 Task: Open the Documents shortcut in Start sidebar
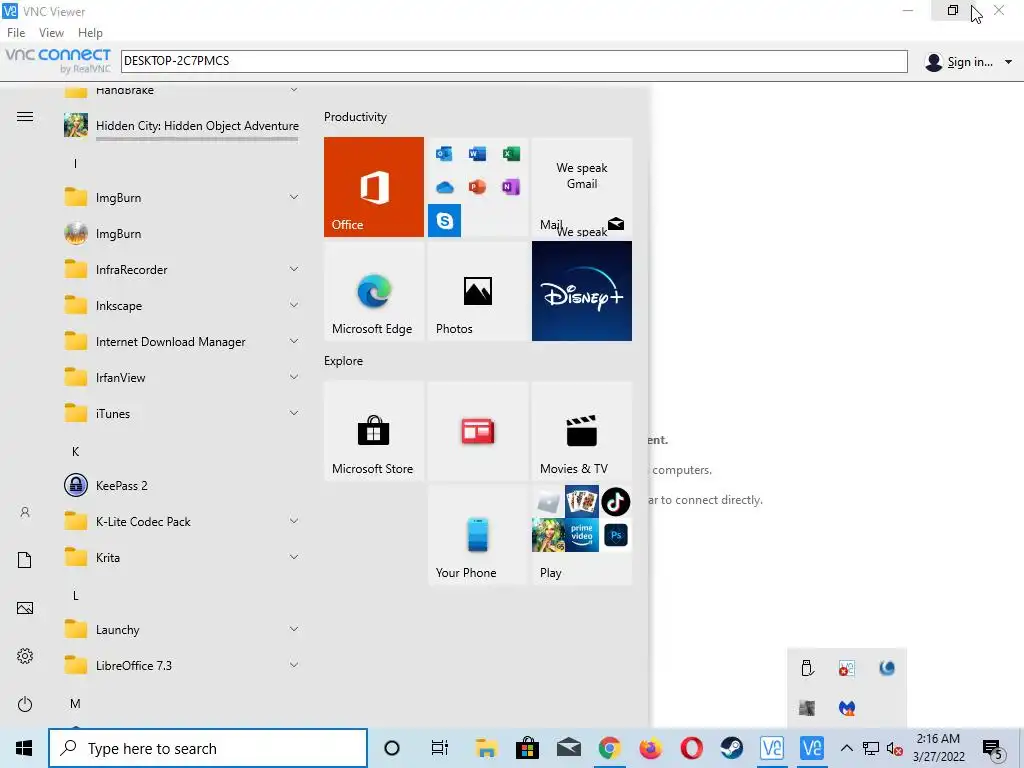[25, 560]
